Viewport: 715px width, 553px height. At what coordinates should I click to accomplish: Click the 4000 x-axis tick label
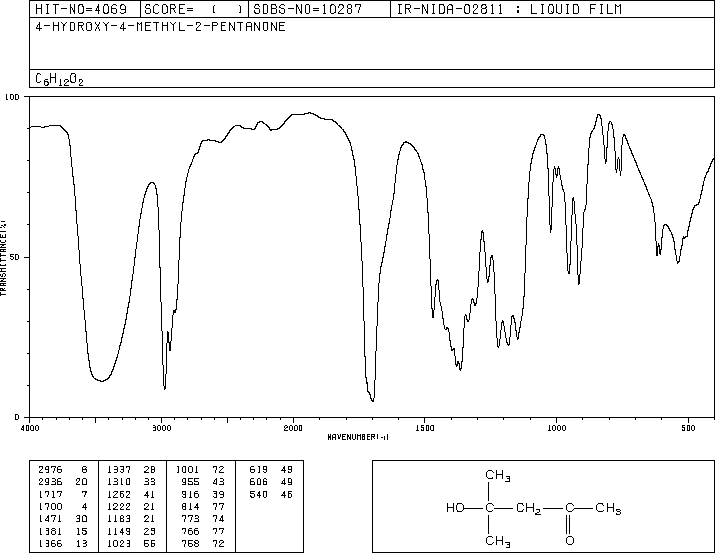[30, 428]
